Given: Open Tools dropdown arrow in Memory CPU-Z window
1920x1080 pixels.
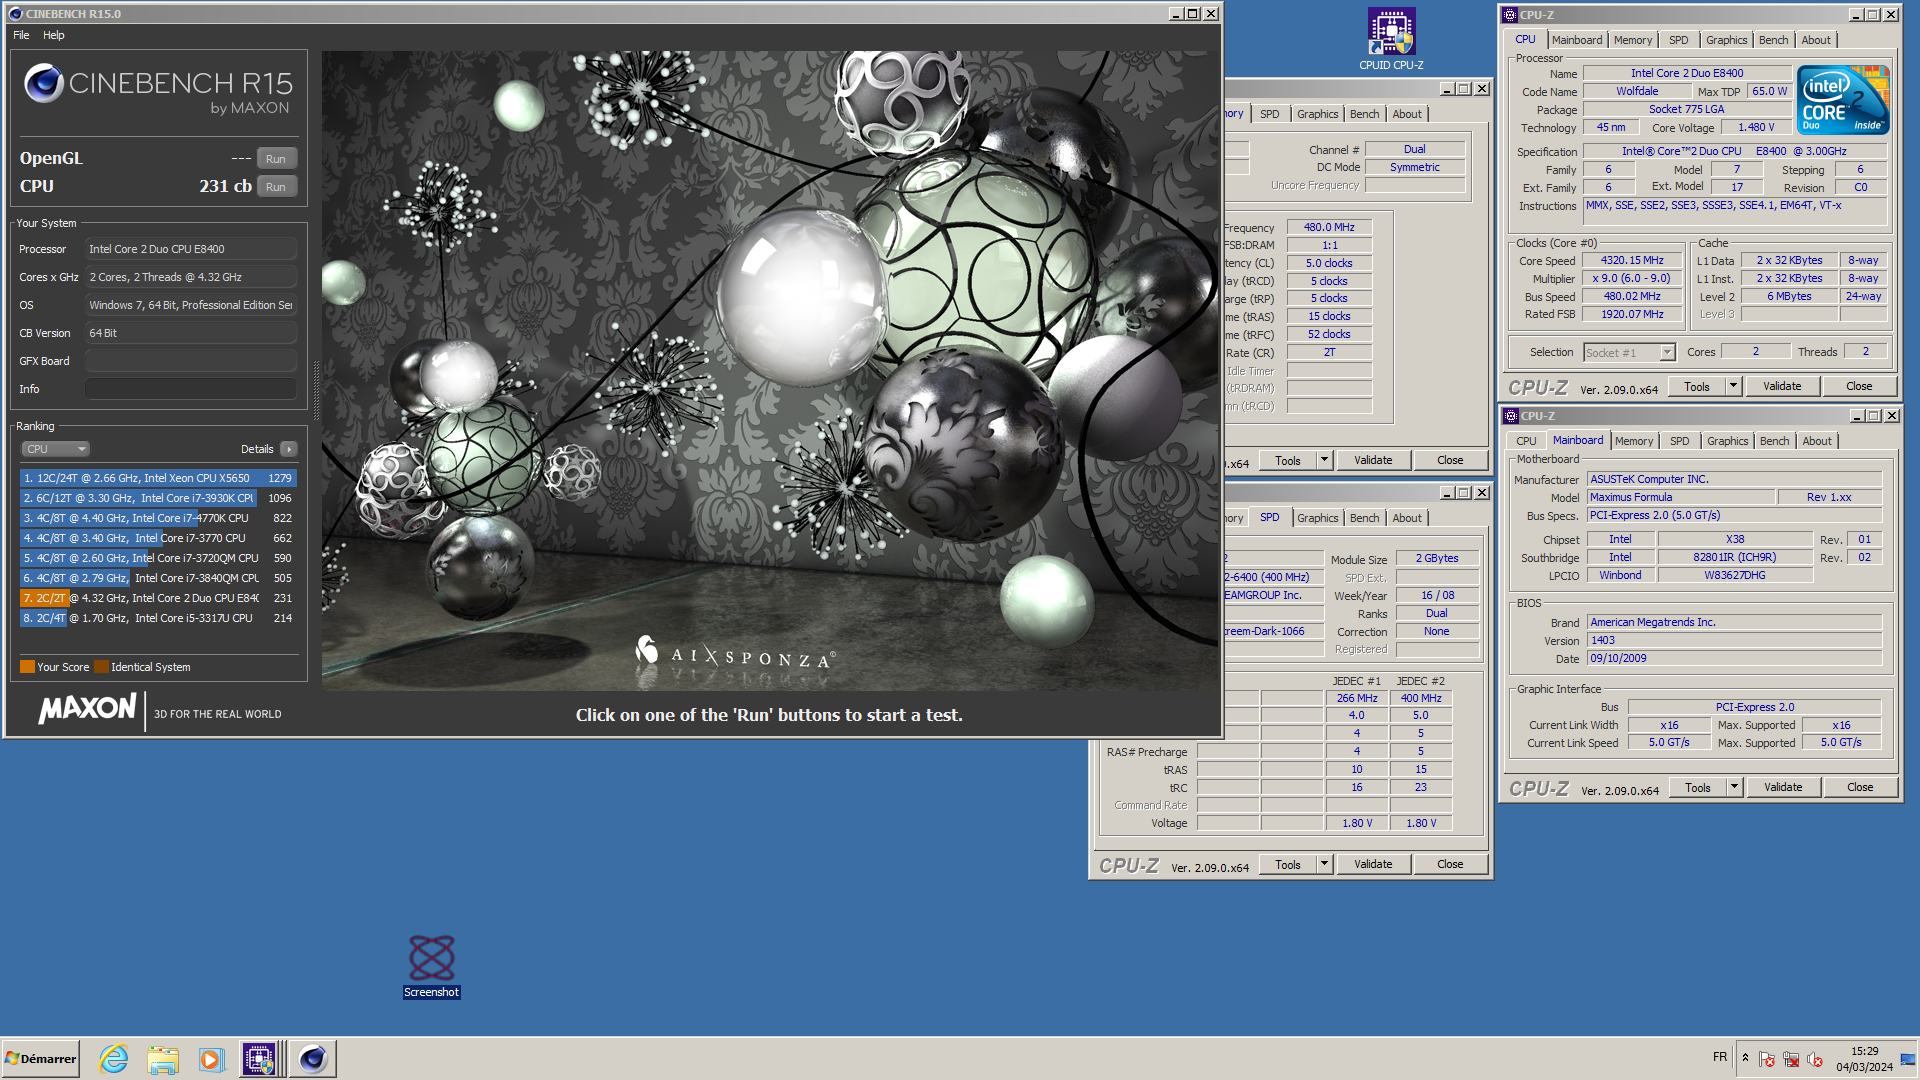Looking at the screenshot, I should 1325,460.
